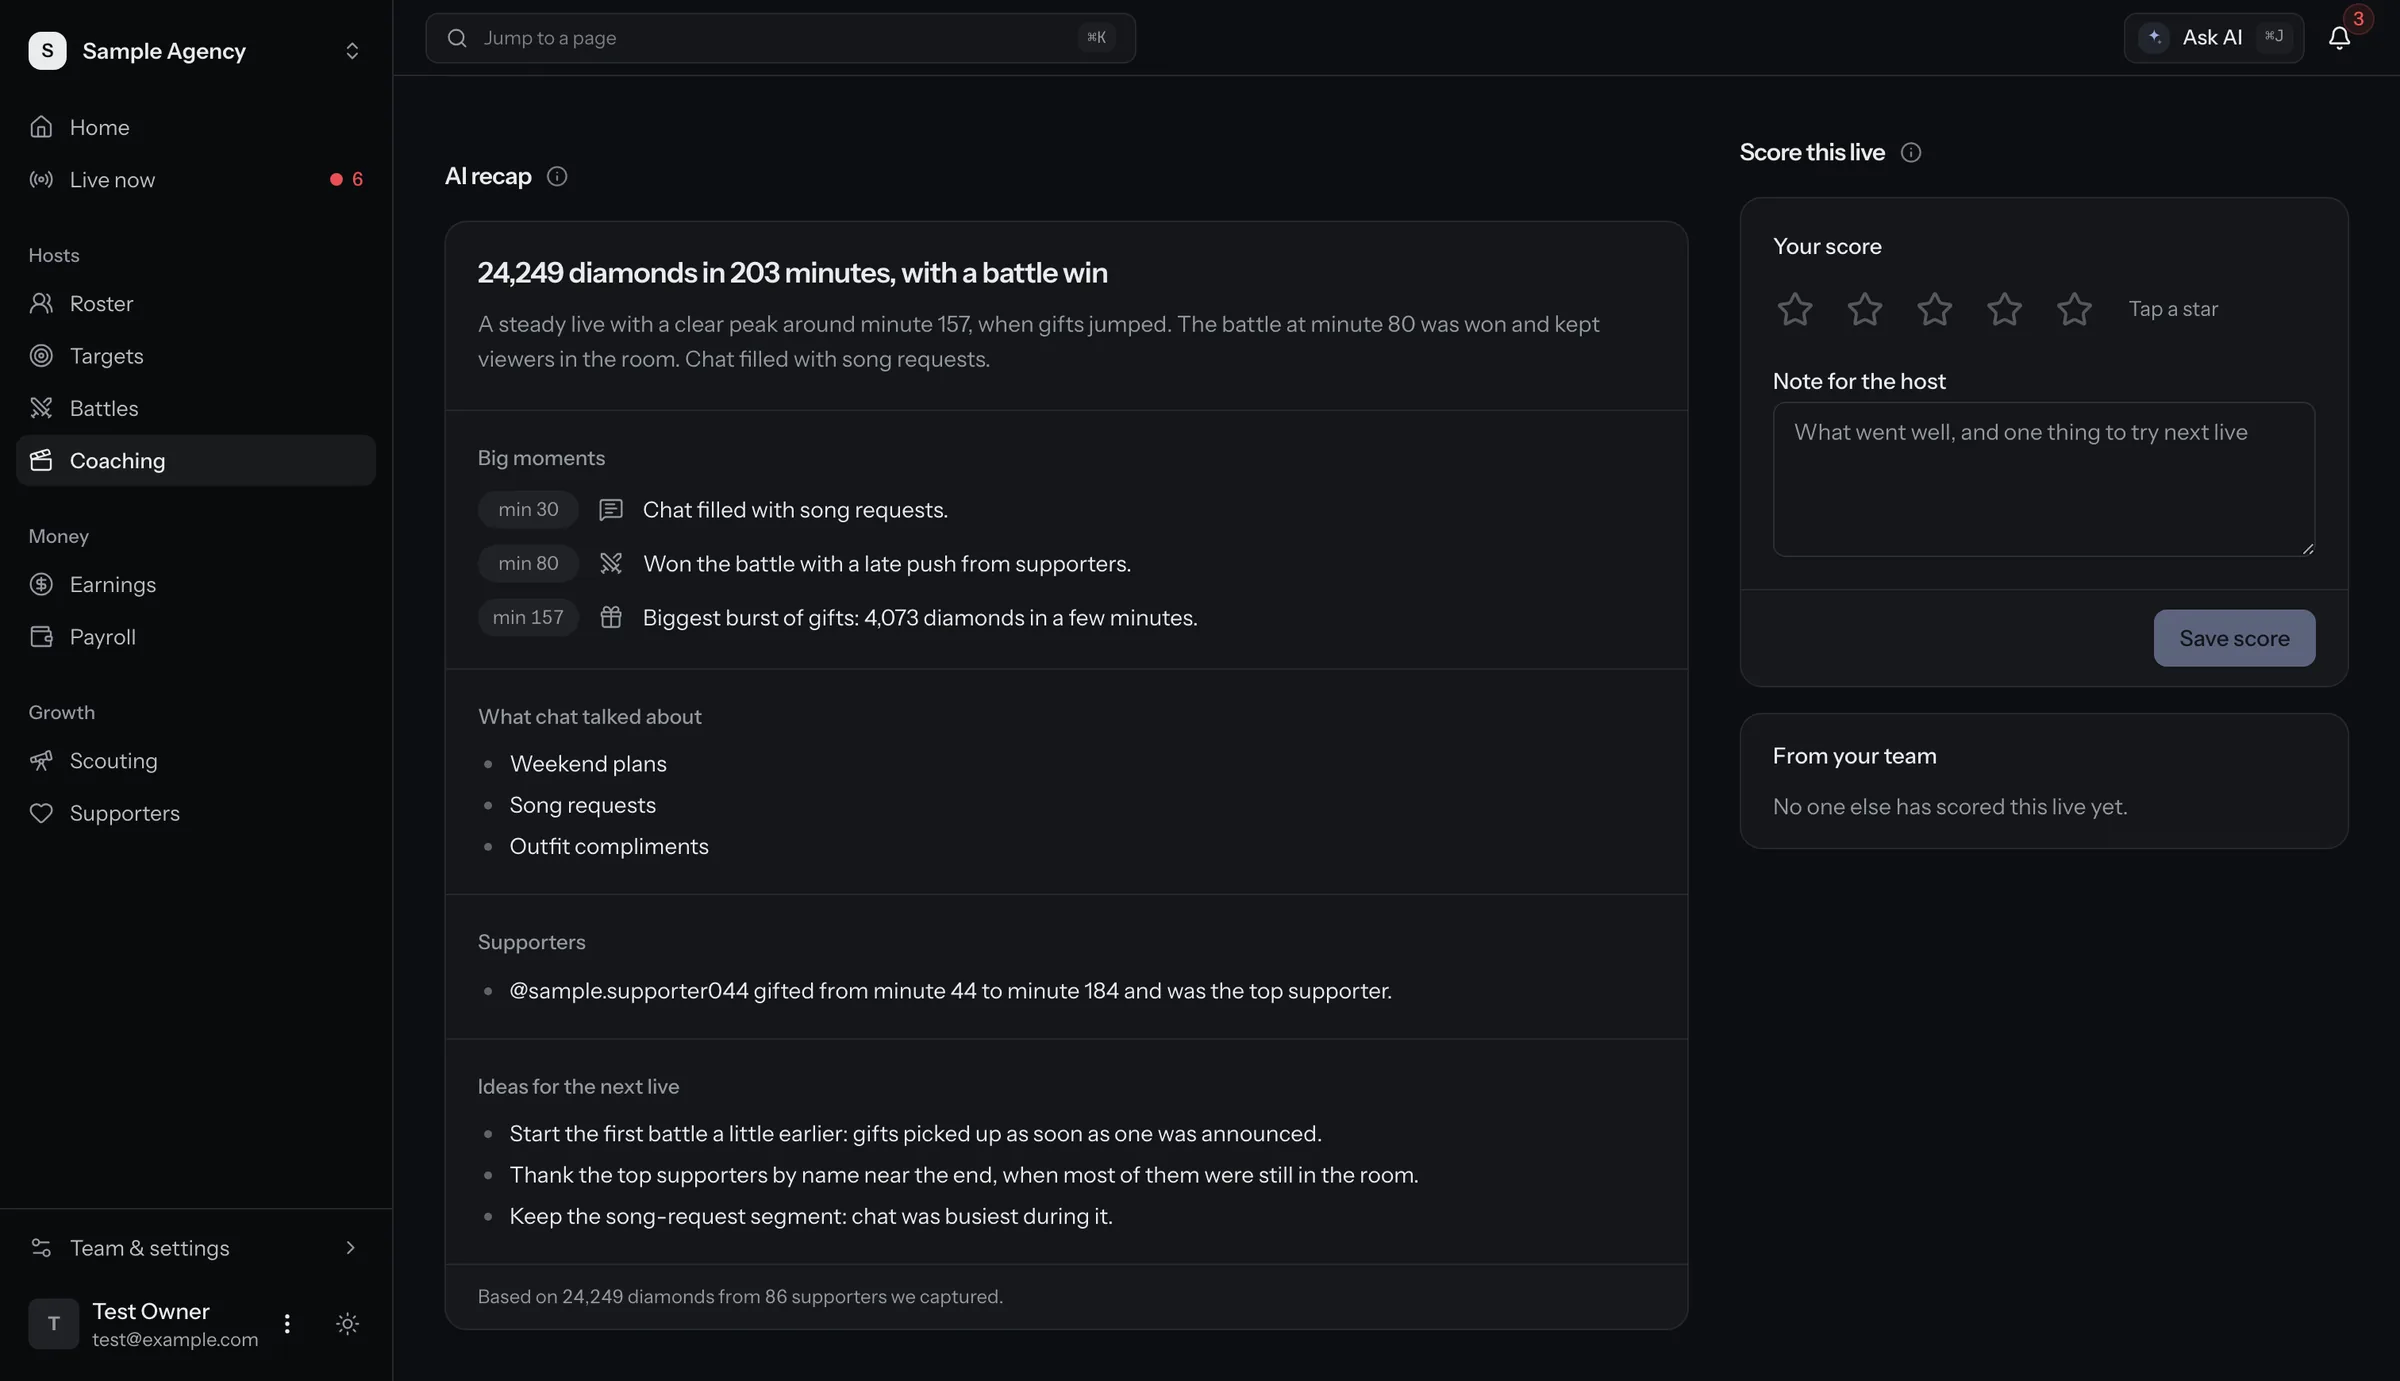This screenshot has height=1381, width=2400.
Task: Open the Earnings page
Action: point(196,584)
